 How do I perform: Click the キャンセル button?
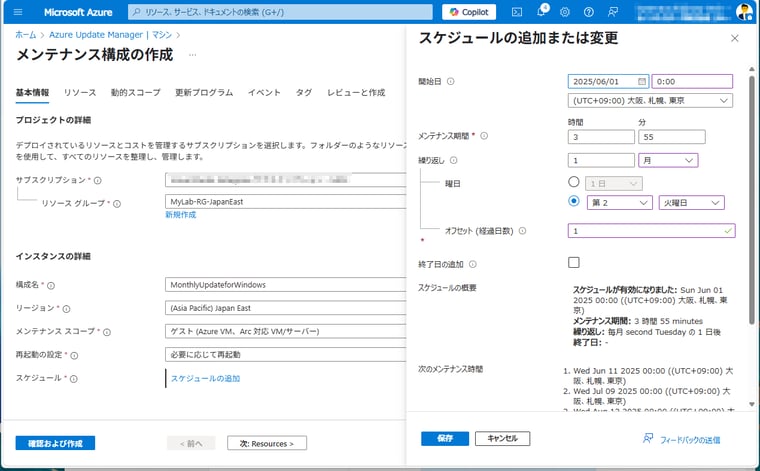point(502,438)
